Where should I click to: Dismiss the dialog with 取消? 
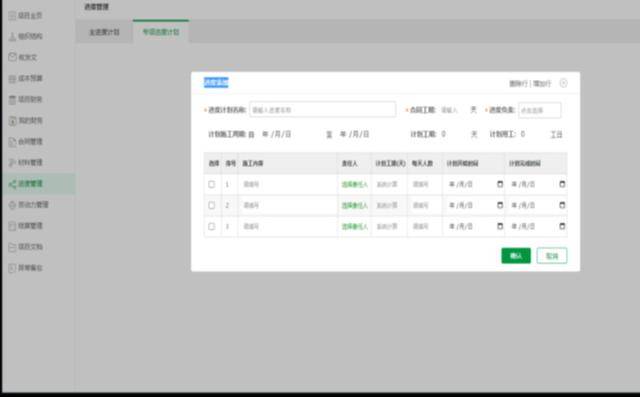tap(552, 256)
